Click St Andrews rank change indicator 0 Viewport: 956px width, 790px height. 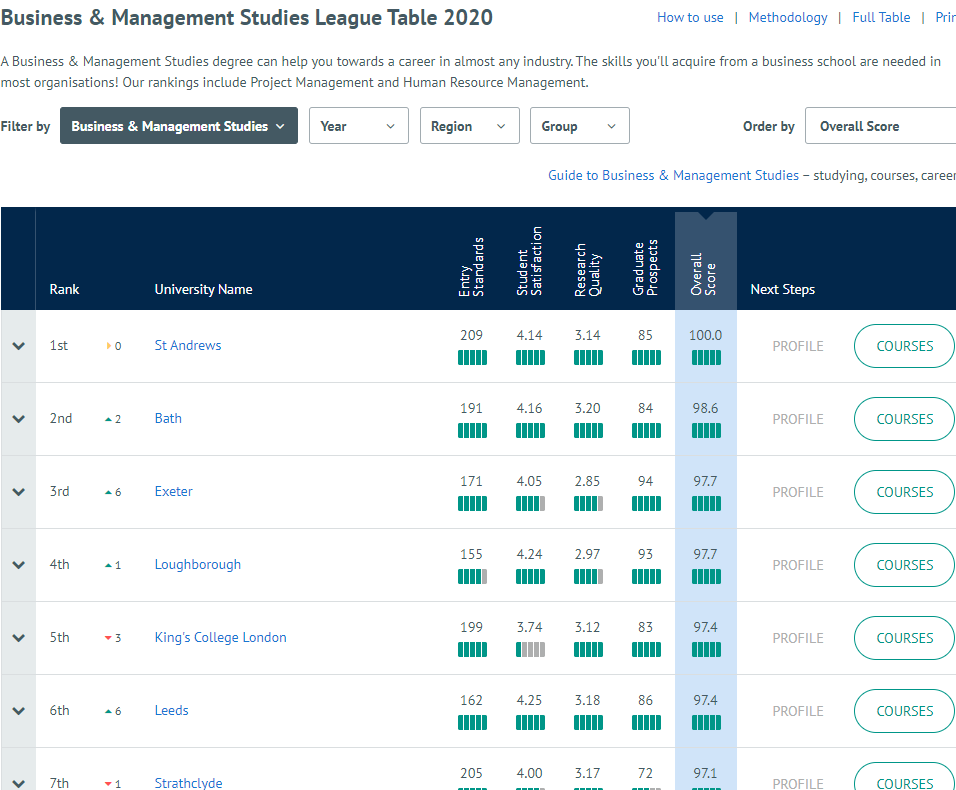coord(113,346)
